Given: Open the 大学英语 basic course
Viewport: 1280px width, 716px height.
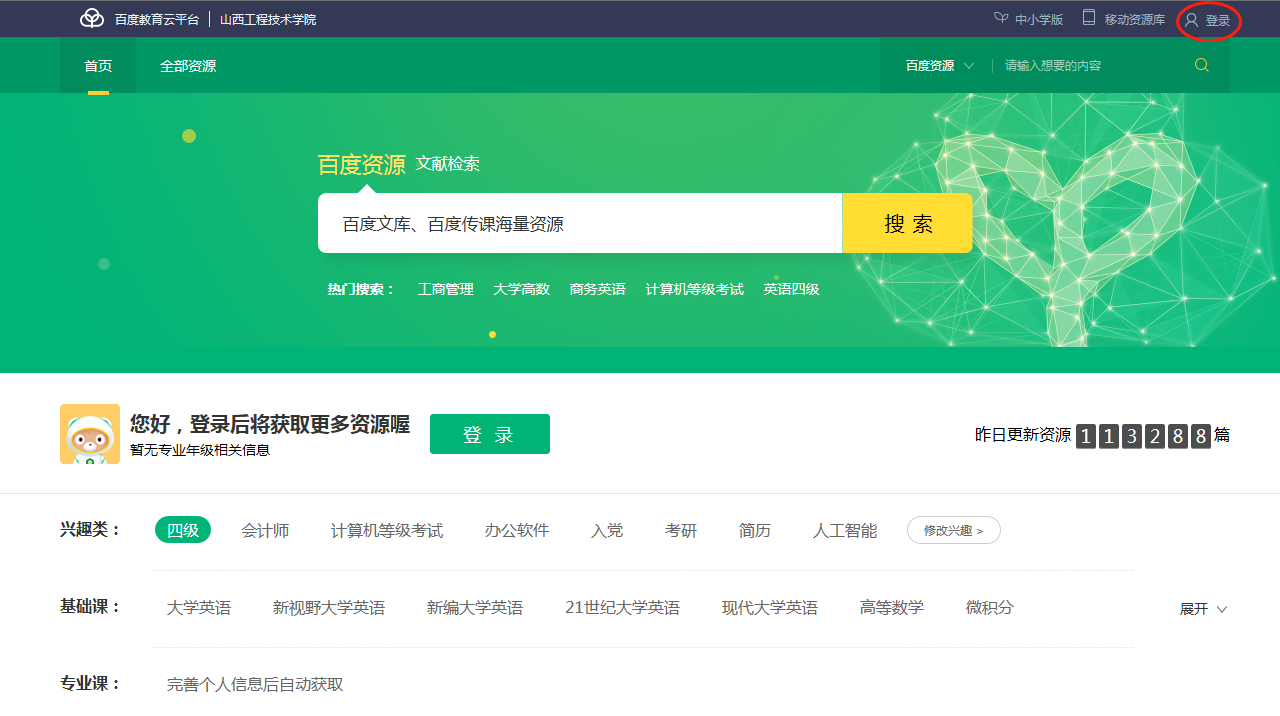Looking at the screenshot, I should pos(199,608).
